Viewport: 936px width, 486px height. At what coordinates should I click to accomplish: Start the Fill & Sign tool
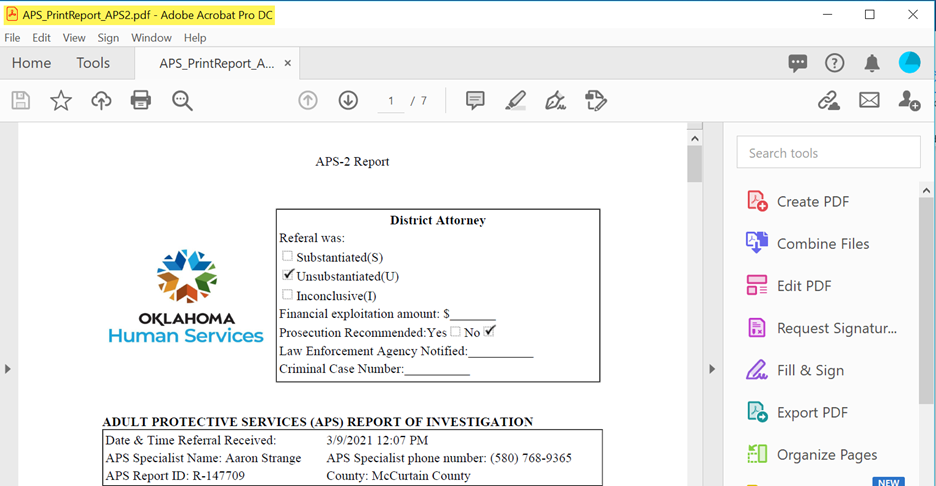tap(795, 370)
